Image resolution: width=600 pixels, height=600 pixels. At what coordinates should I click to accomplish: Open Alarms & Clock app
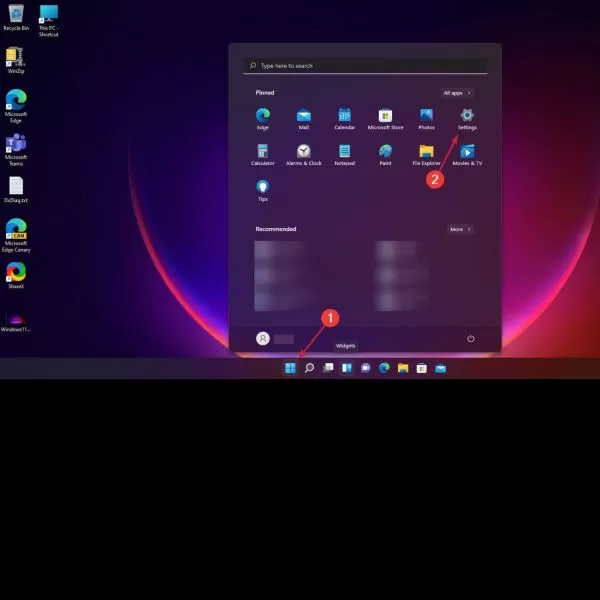pyautogui.click(x=303, y=155)
